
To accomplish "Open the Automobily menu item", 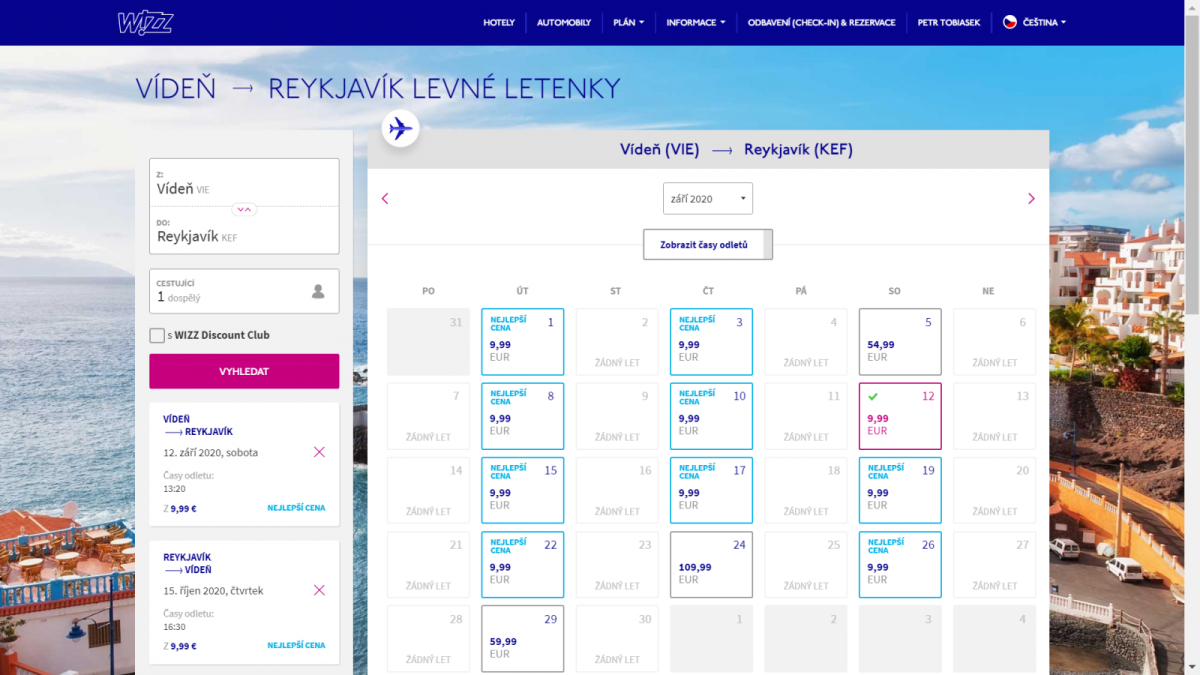I will point(563,22).
